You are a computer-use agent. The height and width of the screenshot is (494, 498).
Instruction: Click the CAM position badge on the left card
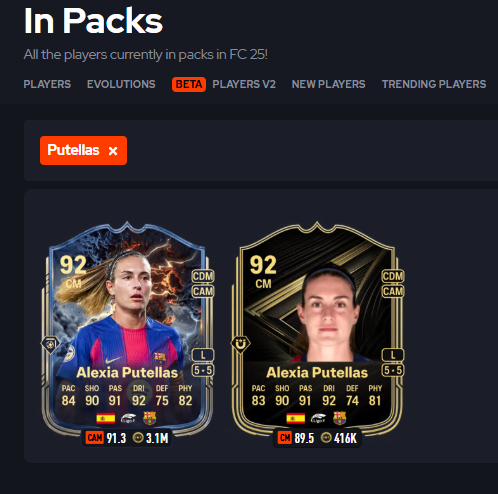(x=203, y=291)
